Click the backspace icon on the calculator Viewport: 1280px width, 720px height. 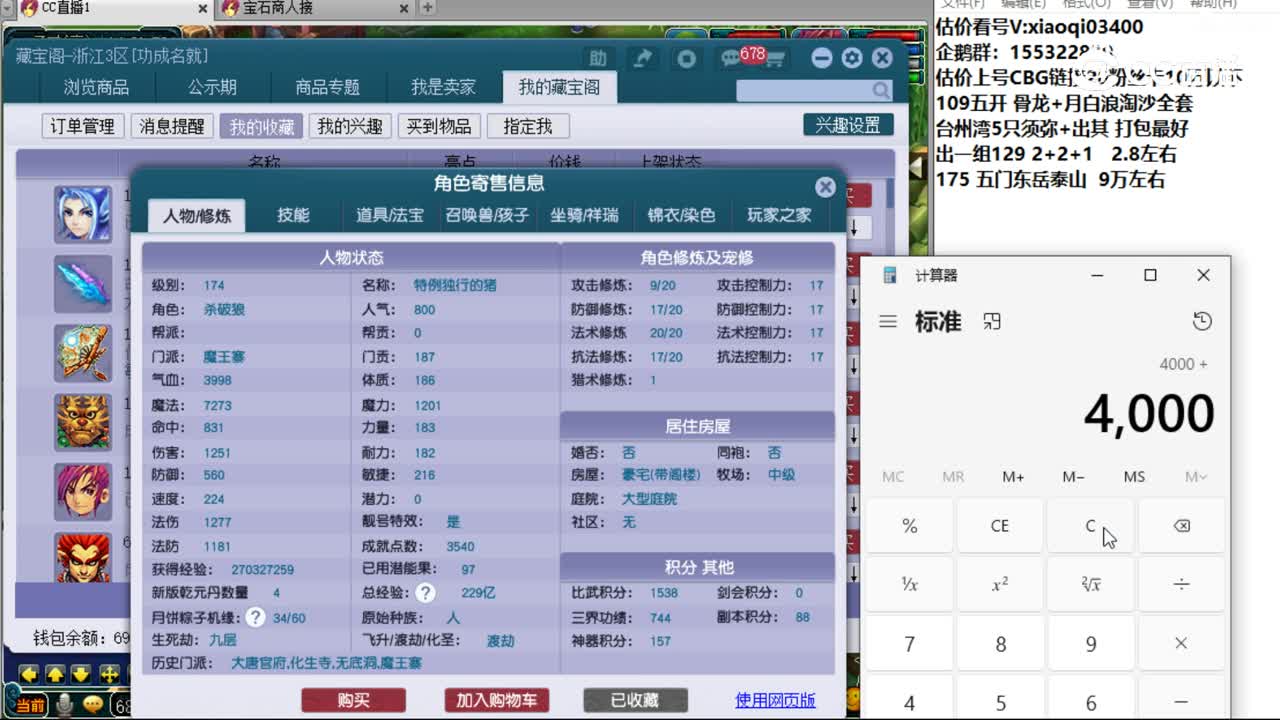pyautogui.click(x=1182, y=526)
